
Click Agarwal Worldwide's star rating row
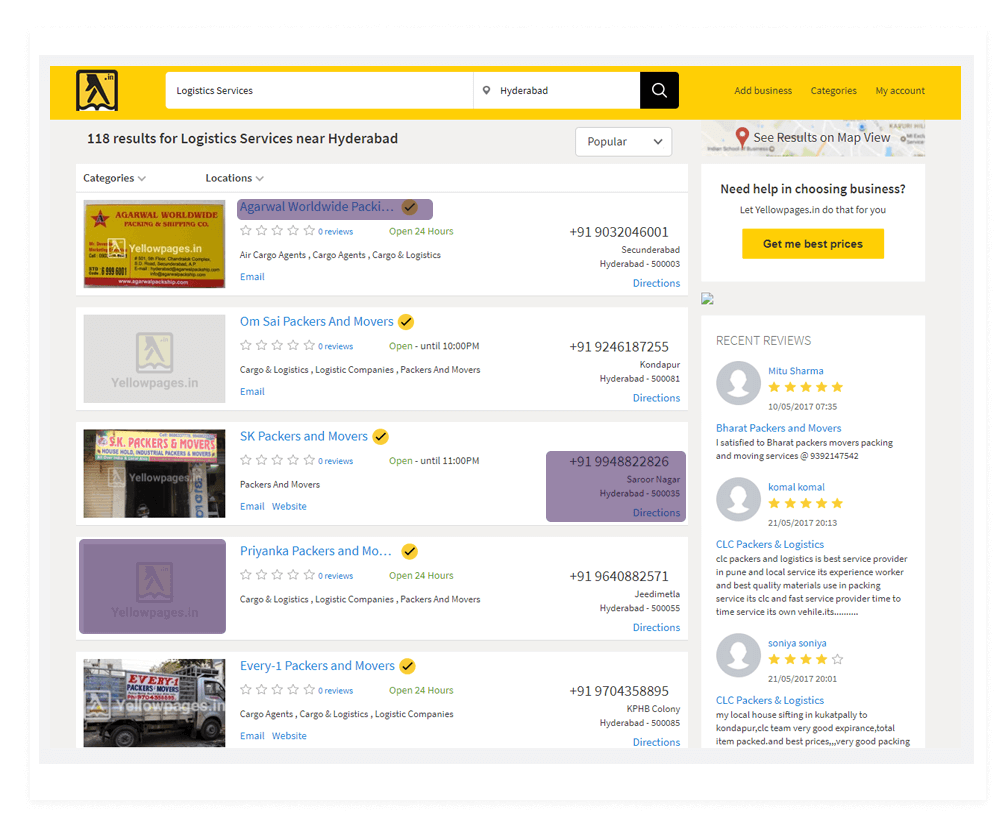(277, 231)
